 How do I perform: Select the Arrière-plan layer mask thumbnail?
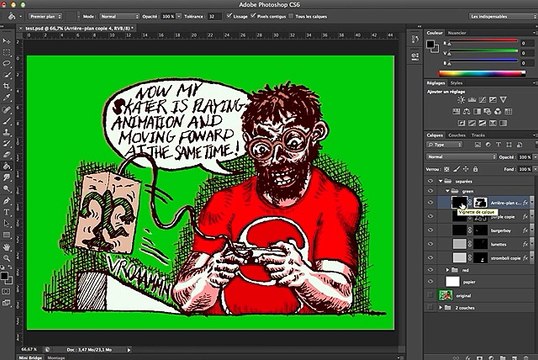pos(480,202)
